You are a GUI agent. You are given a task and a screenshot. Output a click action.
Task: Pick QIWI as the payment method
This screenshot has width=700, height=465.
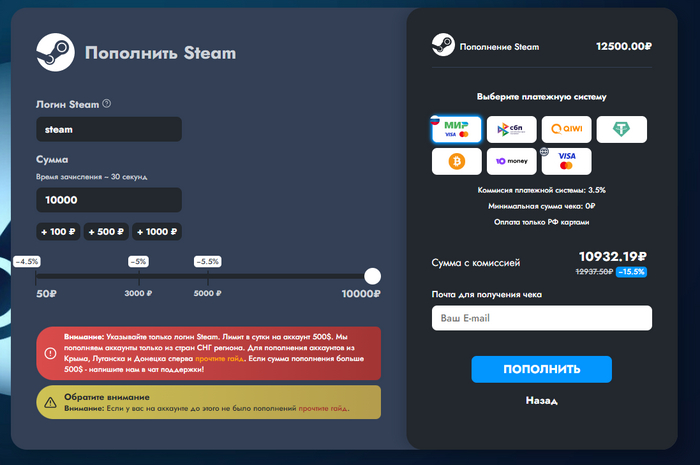point(566,129)
